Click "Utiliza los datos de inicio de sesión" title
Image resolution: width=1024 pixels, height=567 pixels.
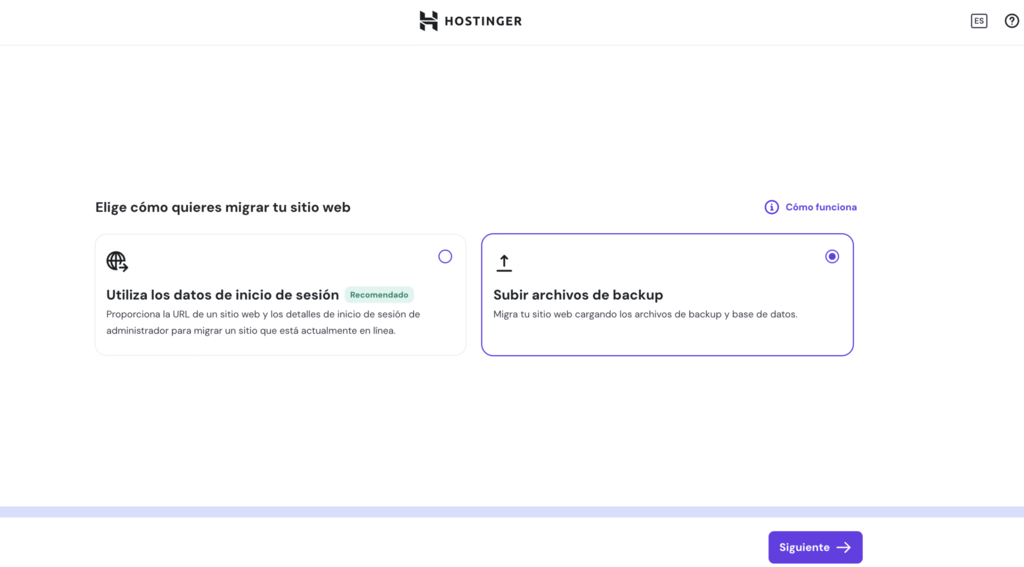[x=222, y=295]
